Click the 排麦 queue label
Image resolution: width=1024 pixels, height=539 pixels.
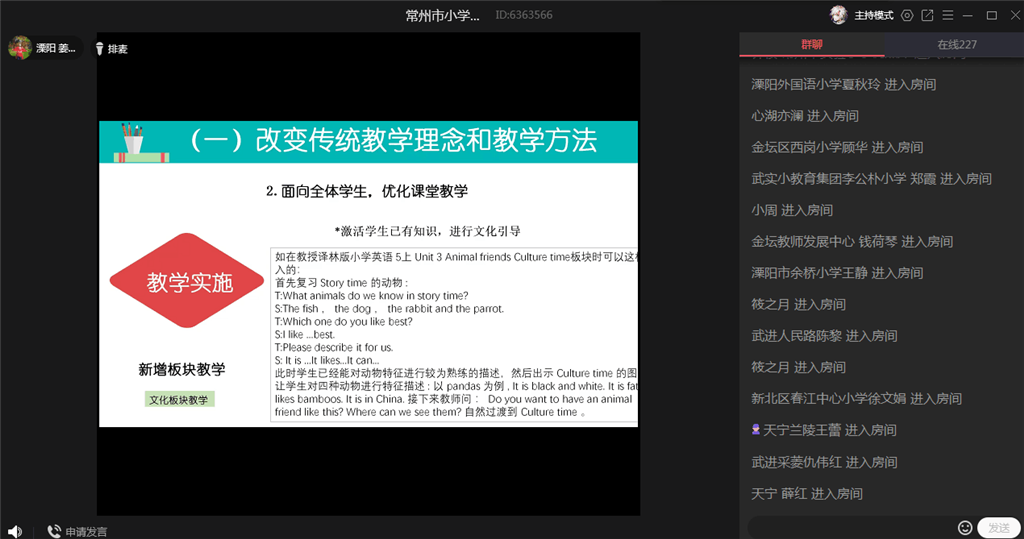pos(118,49)
